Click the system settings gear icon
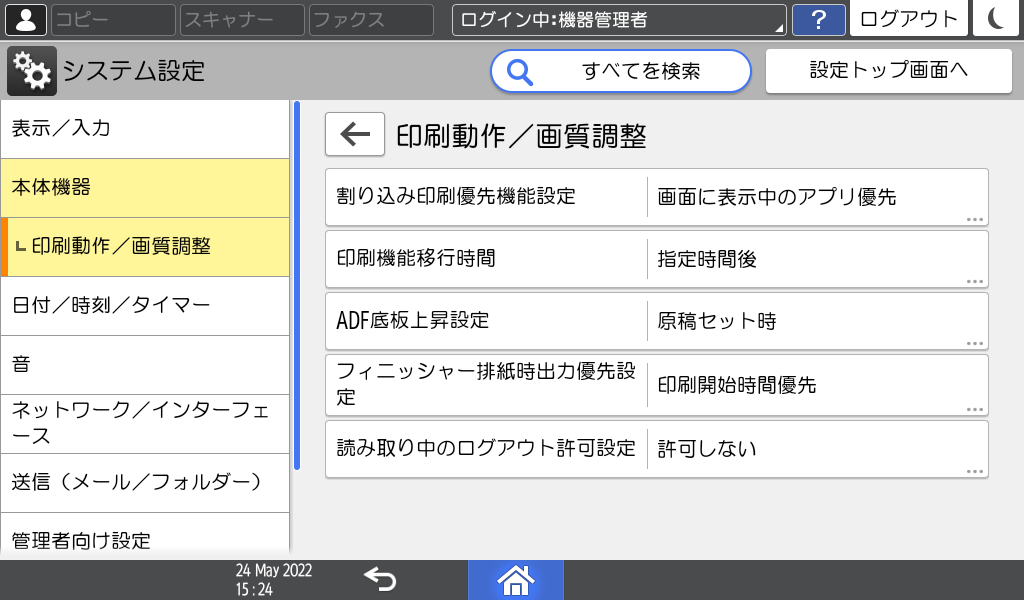This screenshot has height=600, width=1024. [x=30, y=70]
